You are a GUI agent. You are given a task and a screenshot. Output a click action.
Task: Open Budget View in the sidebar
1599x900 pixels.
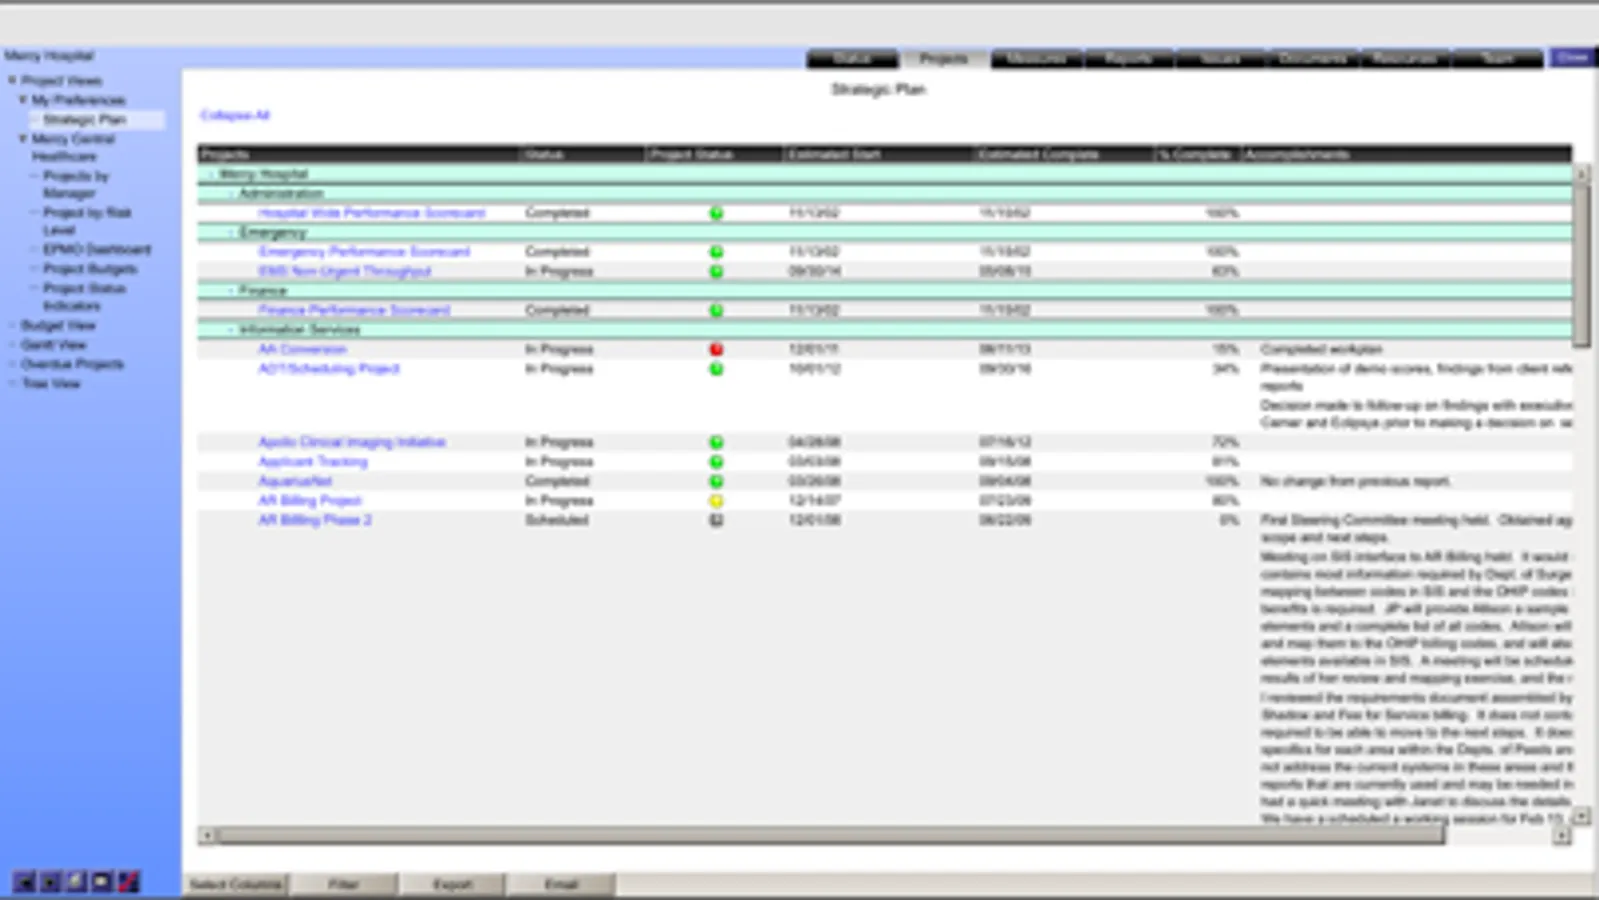coord(58,326)
